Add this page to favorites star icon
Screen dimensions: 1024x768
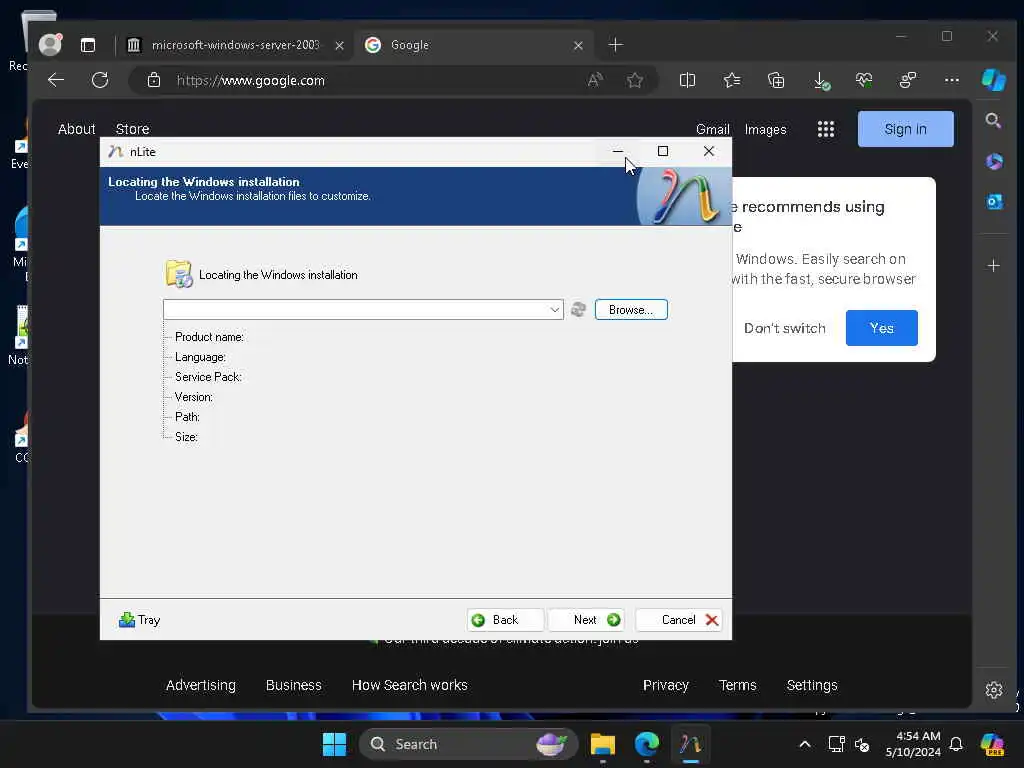click(x=634, y=80)
